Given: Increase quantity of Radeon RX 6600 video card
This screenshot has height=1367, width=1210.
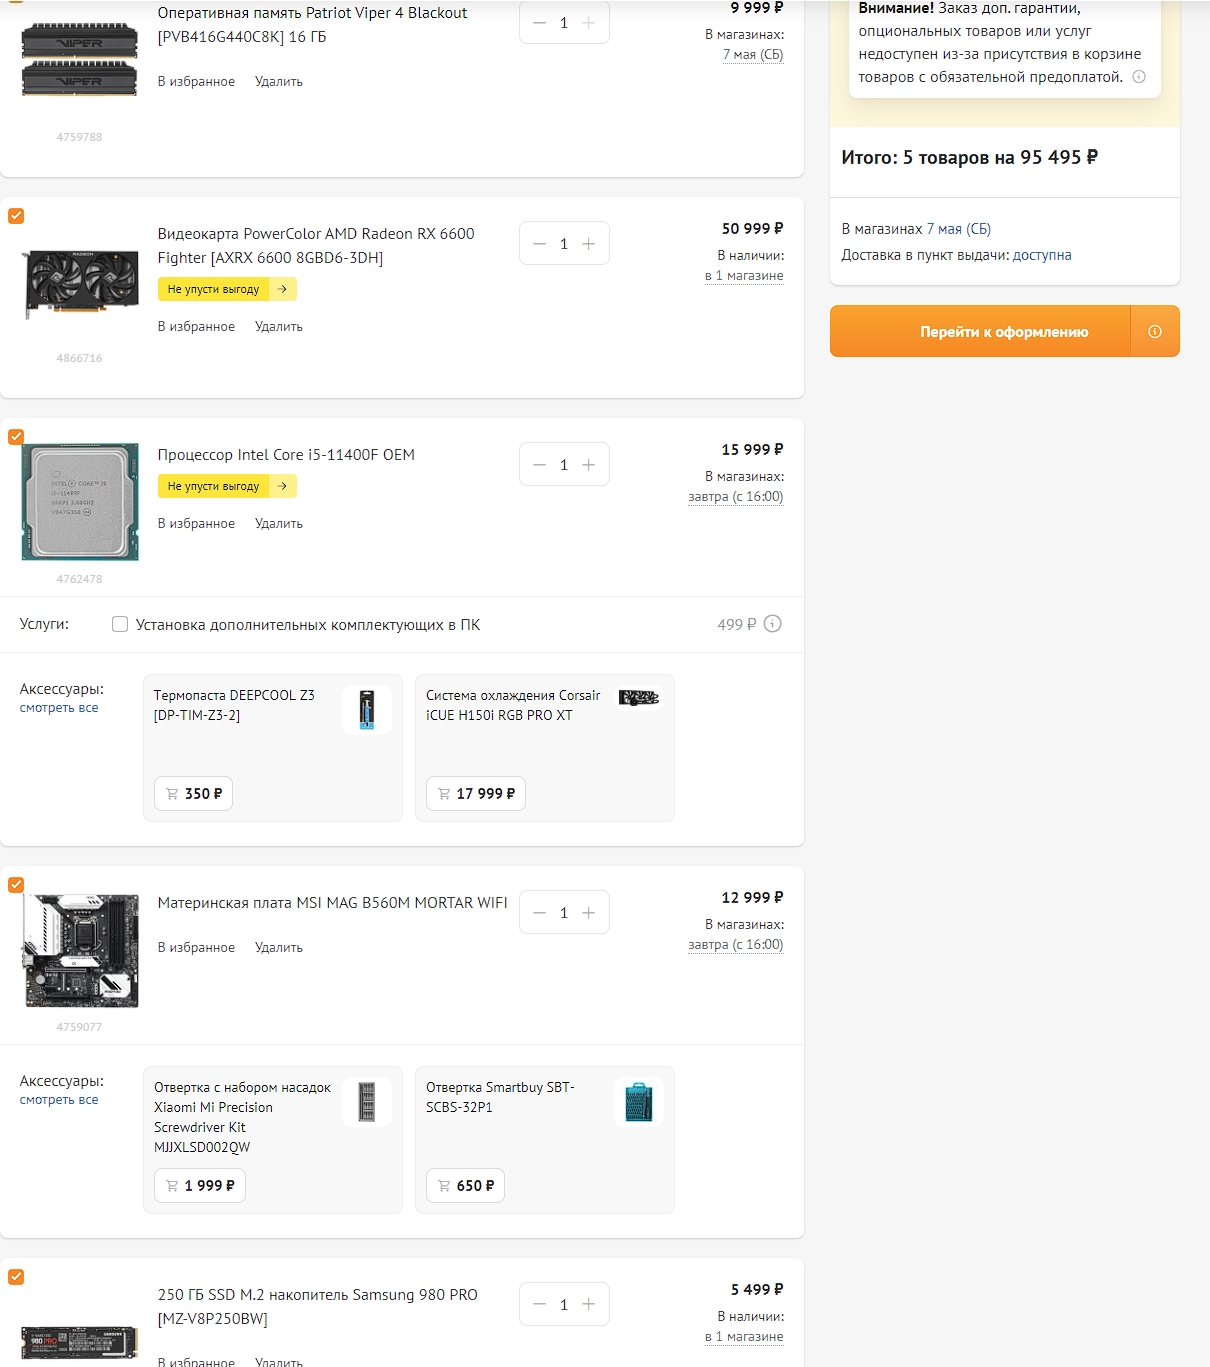Looking at the screenshot, I should coord(588,244).
